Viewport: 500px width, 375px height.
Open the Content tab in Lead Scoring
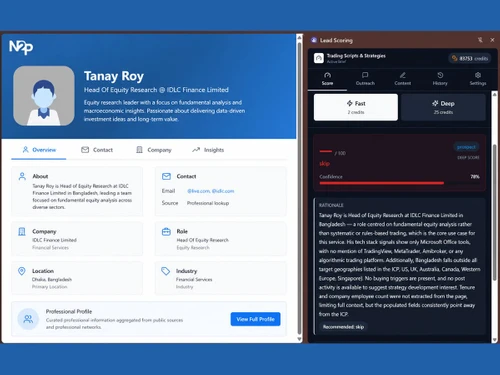pyautogui.click(x=403, y=79)
